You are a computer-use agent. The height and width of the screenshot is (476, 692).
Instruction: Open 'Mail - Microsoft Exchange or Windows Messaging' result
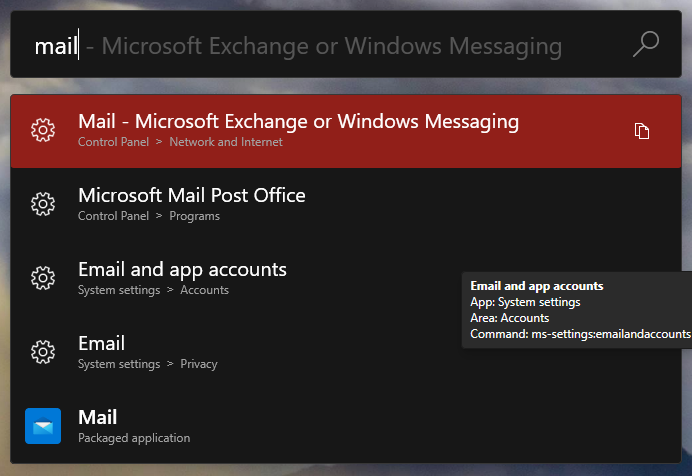pos(346,131)
